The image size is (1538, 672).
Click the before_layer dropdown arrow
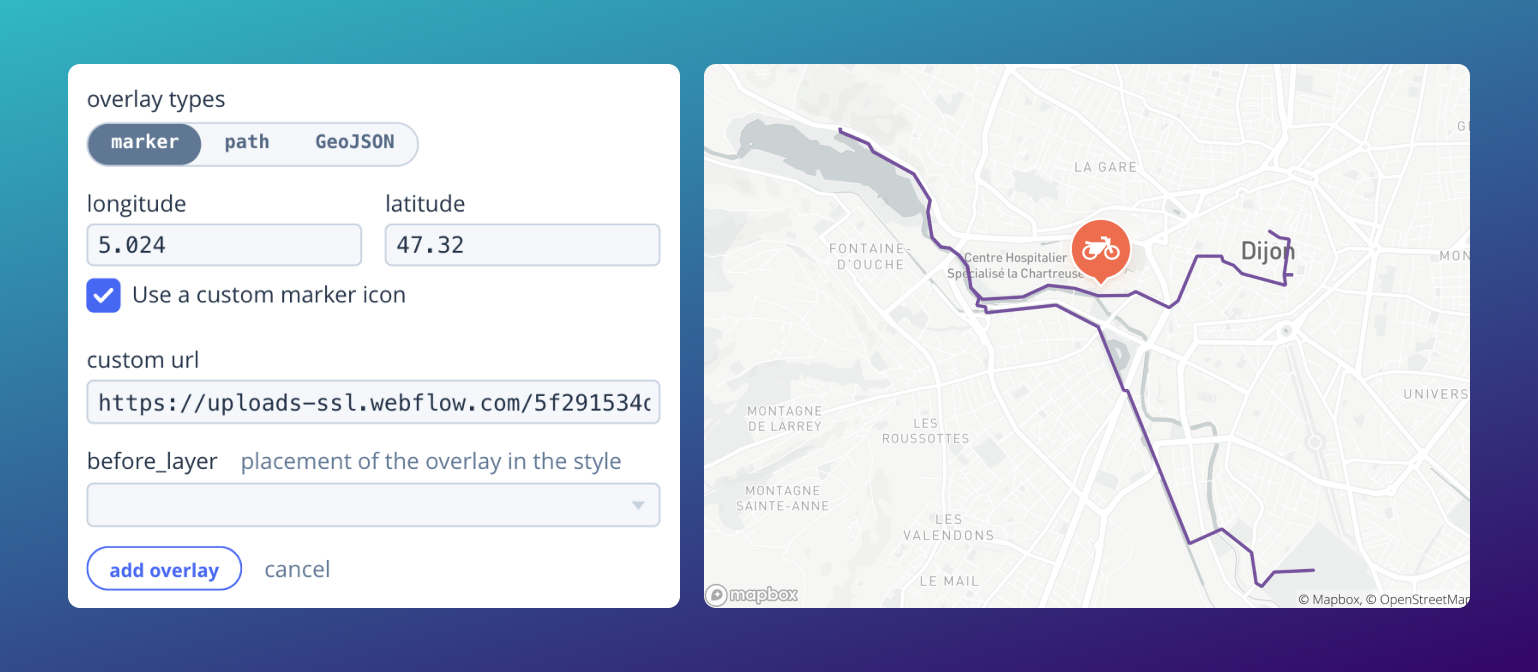click(638, 505)
